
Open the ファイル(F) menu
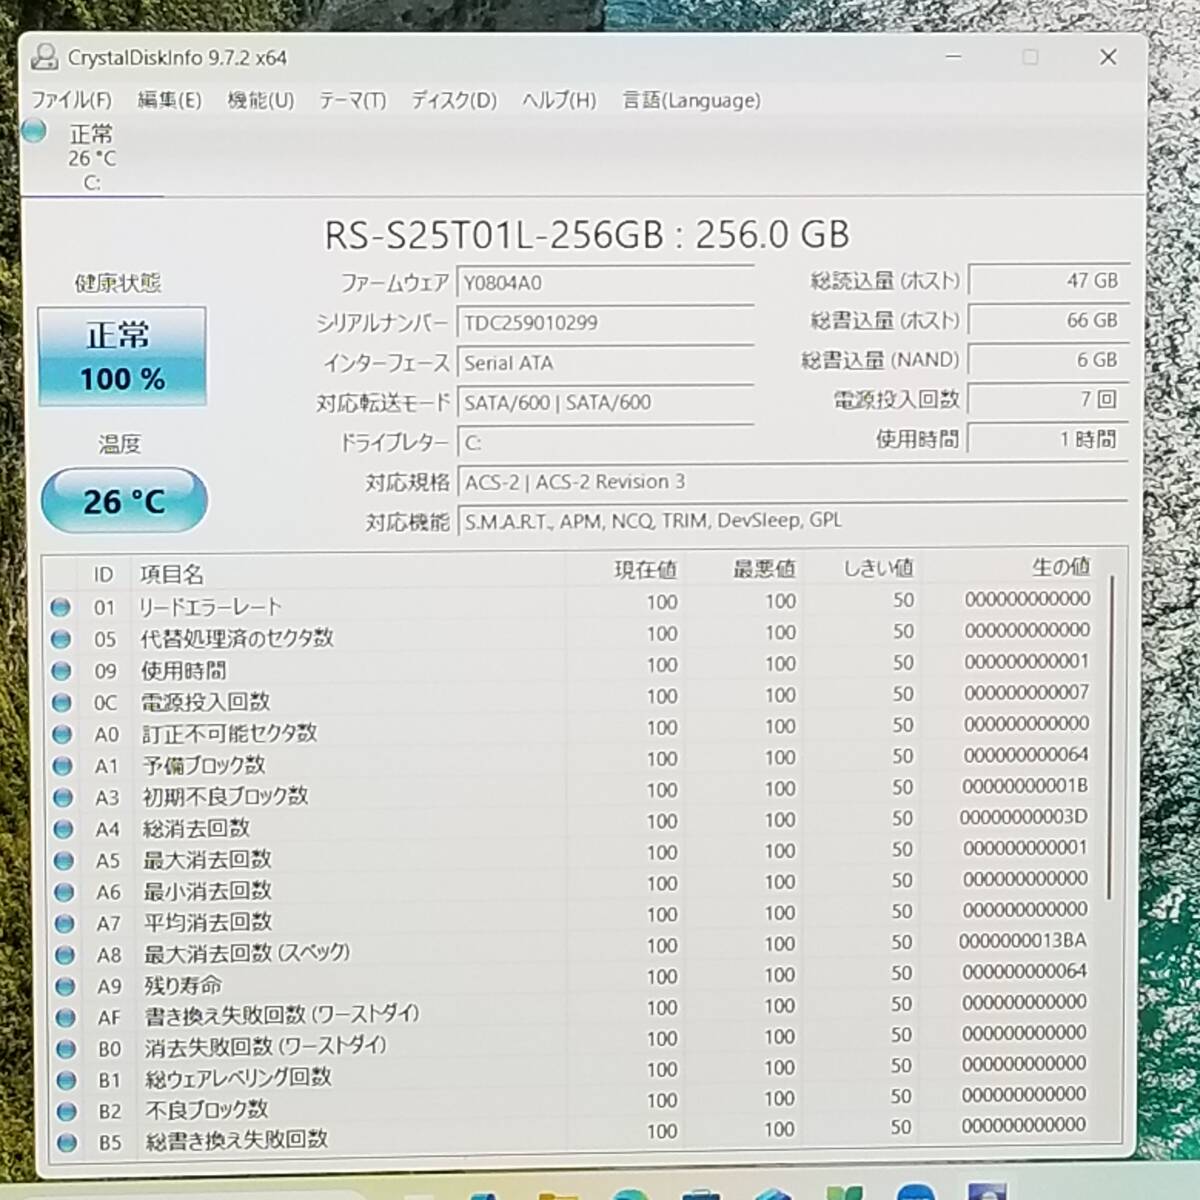point(71,100)
